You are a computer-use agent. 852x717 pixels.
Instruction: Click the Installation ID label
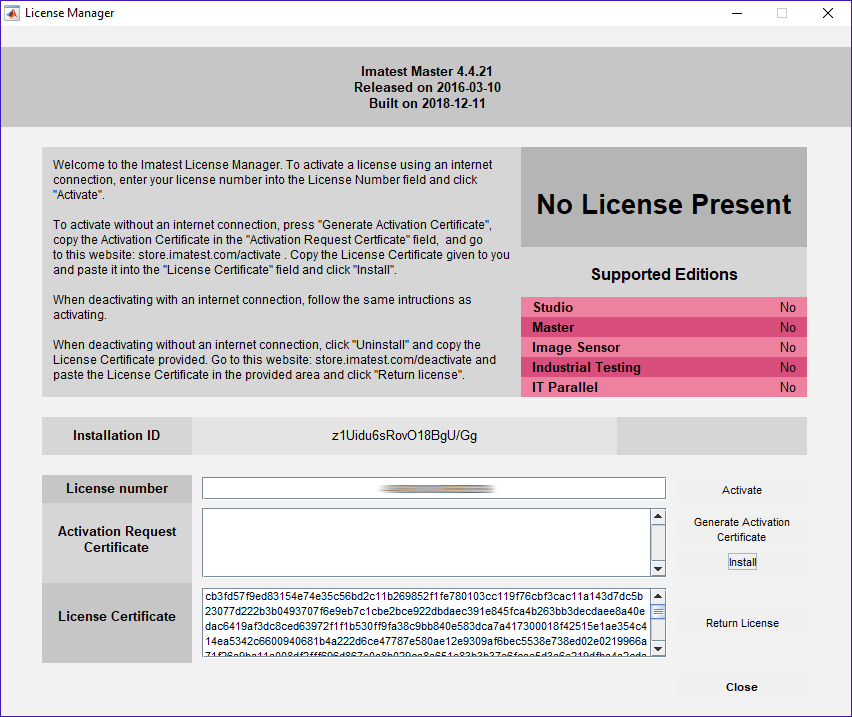point(117,436)
